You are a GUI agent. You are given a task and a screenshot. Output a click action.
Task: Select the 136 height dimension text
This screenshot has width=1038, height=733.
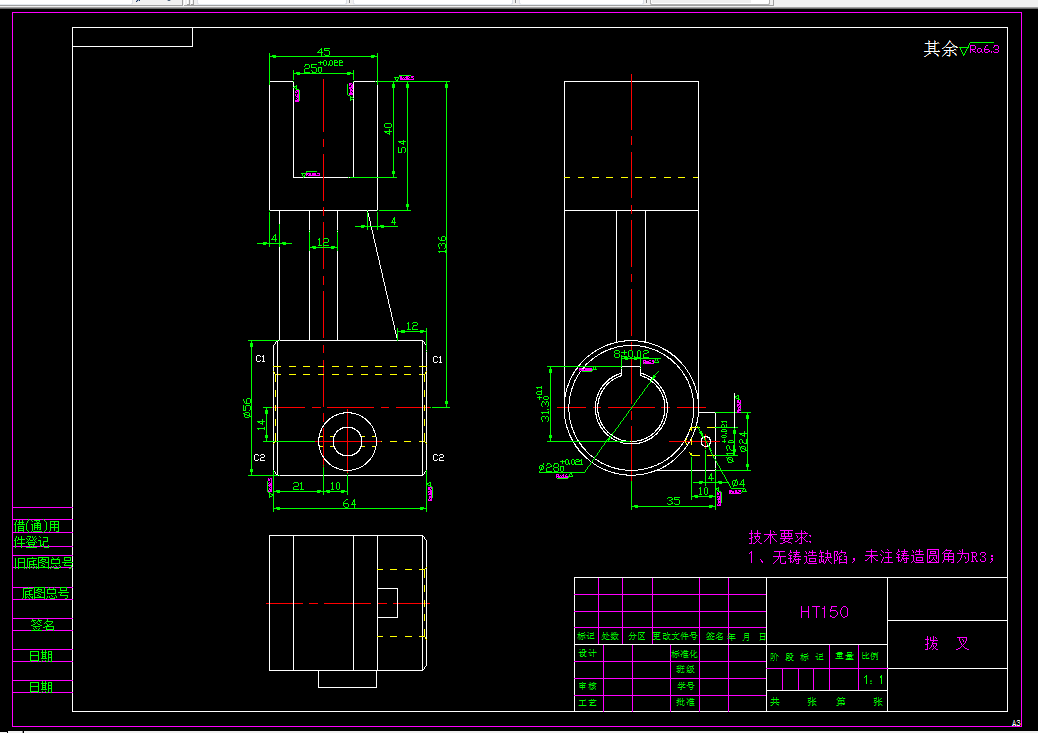(442, 244)
